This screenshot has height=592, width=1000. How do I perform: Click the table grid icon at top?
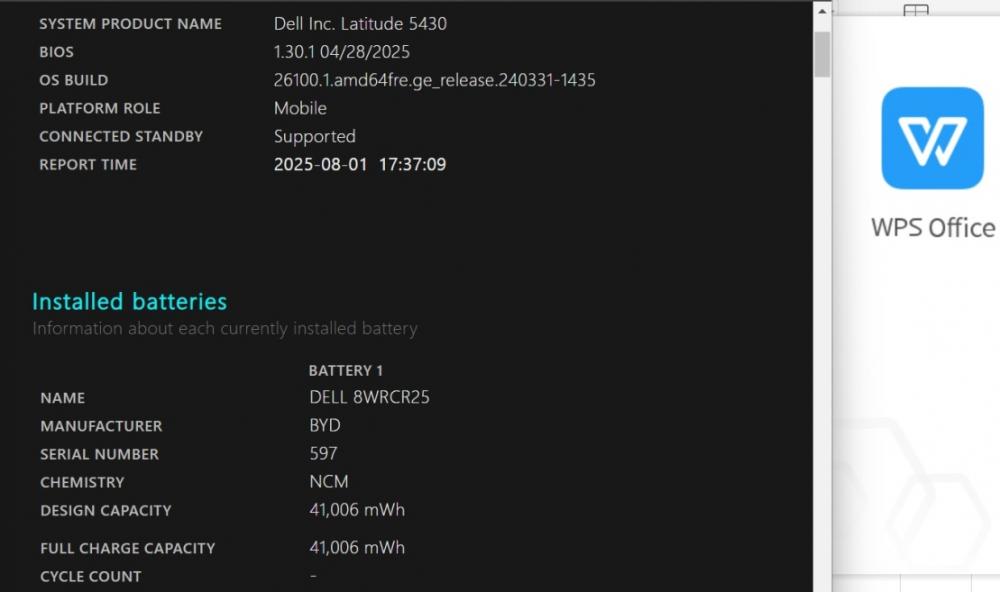(916, 10)
